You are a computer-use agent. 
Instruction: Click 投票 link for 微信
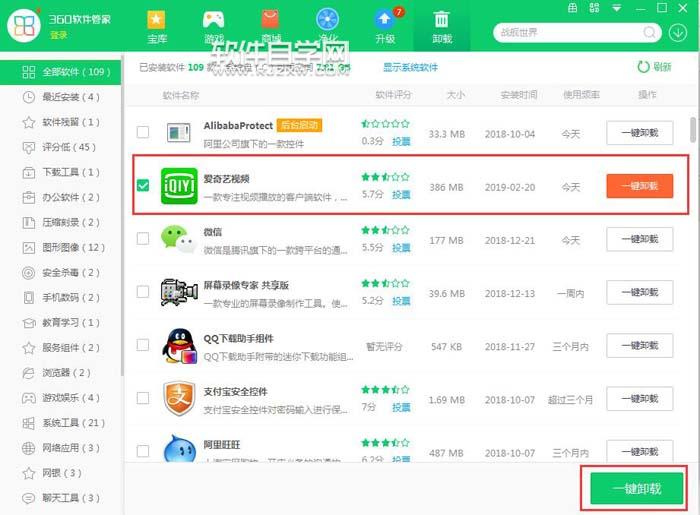pos(401,248)
